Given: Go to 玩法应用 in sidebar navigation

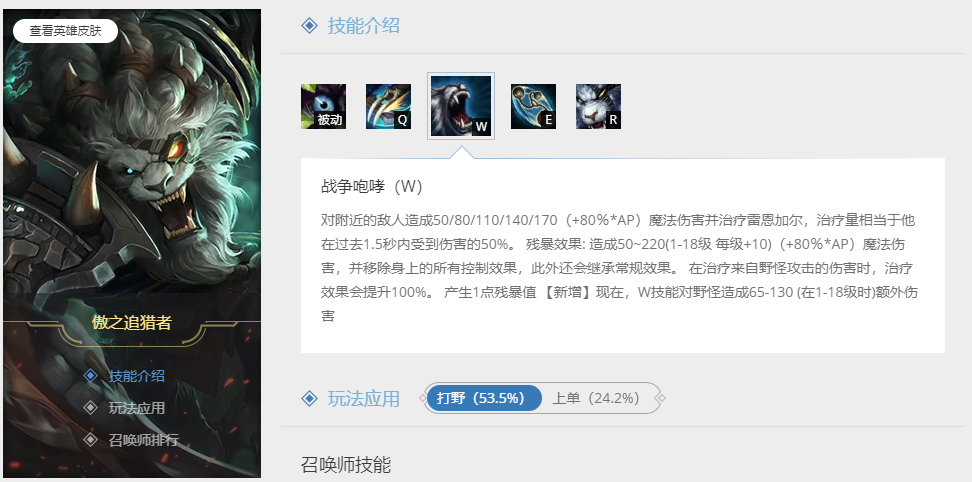Looking at the screenshot, I should coord(137,408).
